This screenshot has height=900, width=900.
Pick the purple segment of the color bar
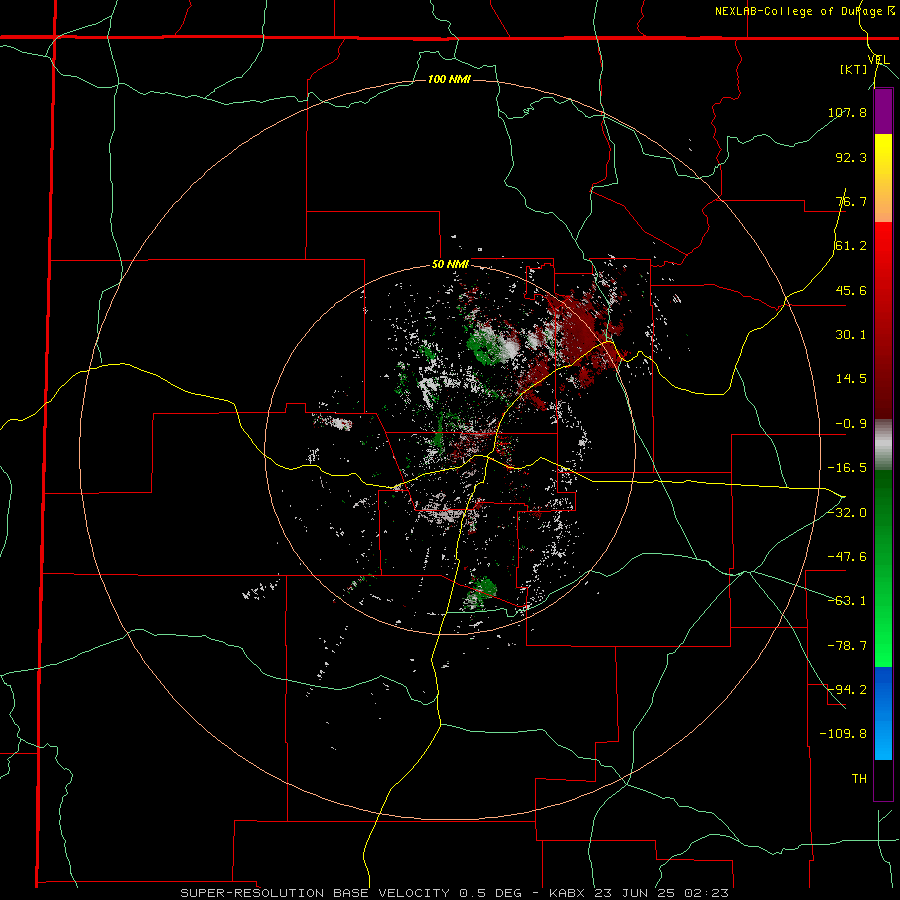tap(883, 111)
